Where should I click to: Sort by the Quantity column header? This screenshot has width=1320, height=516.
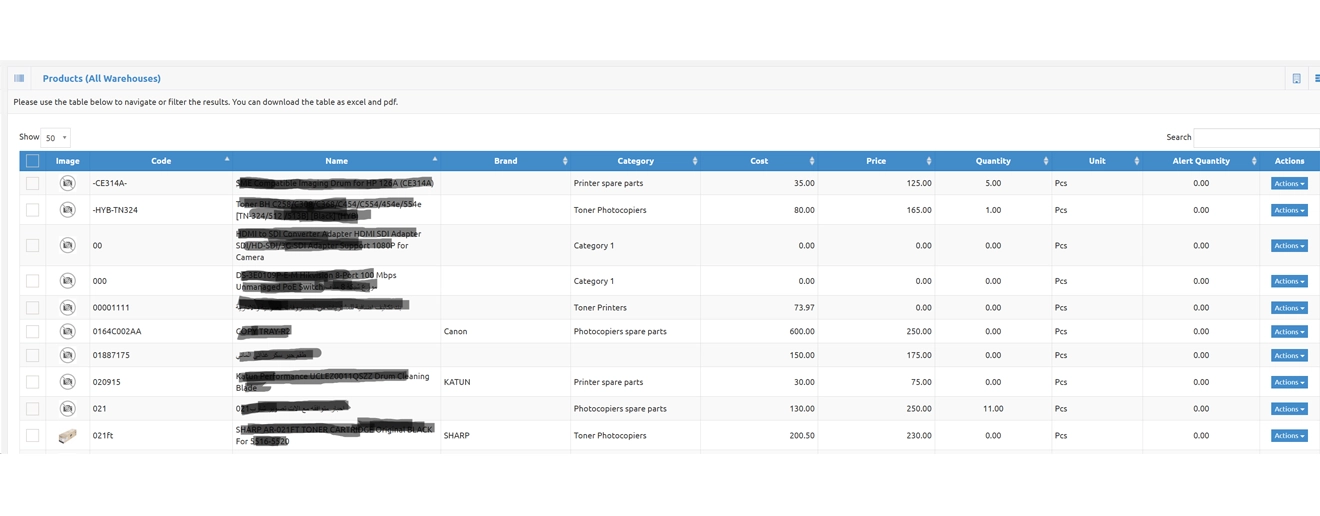click(x=992, y=161)
